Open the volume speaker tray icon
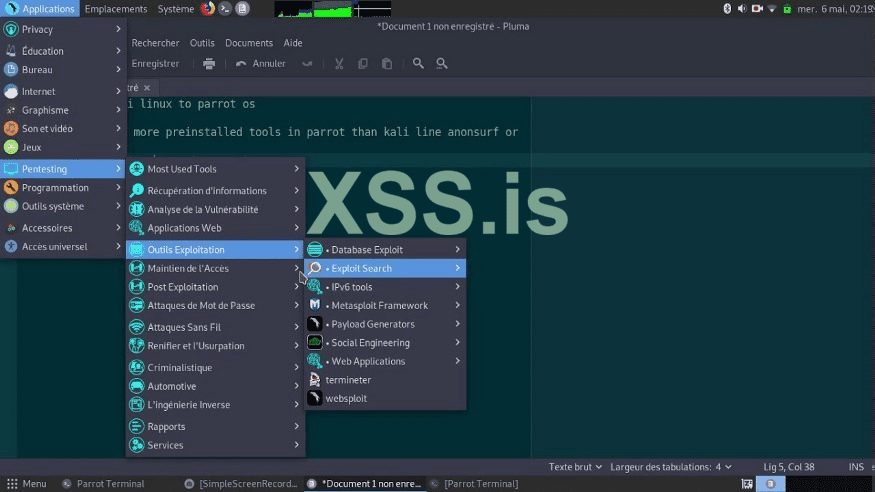875x492 pixels. (742, 8)
